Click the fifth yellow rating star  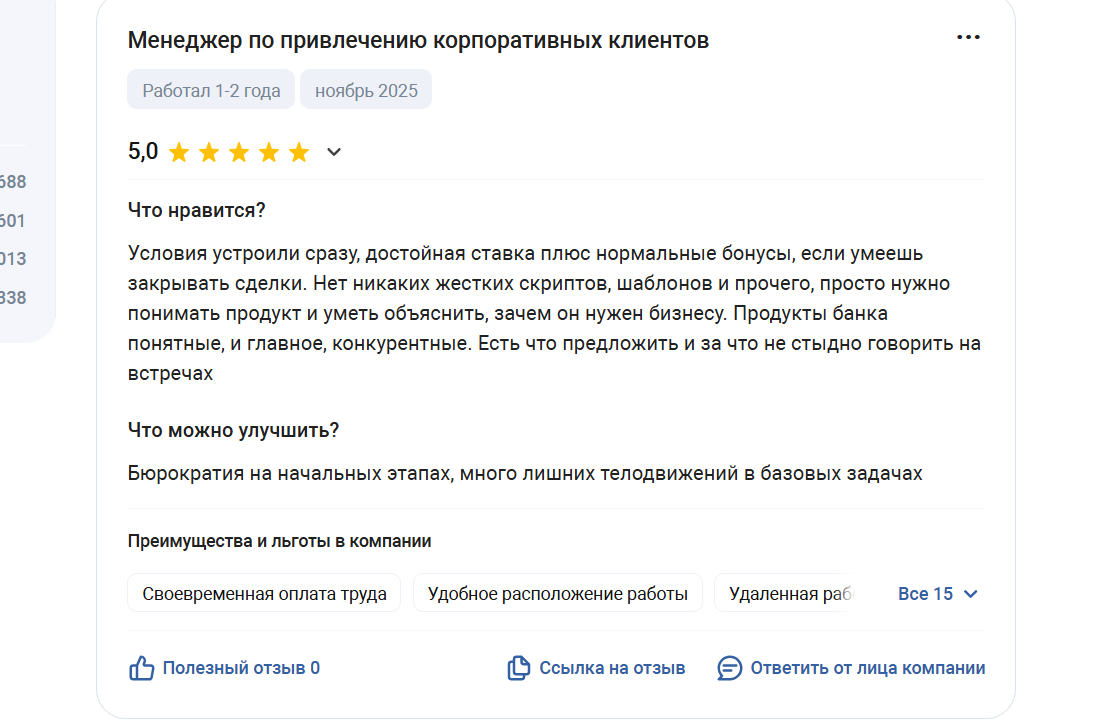coord(299,152)
